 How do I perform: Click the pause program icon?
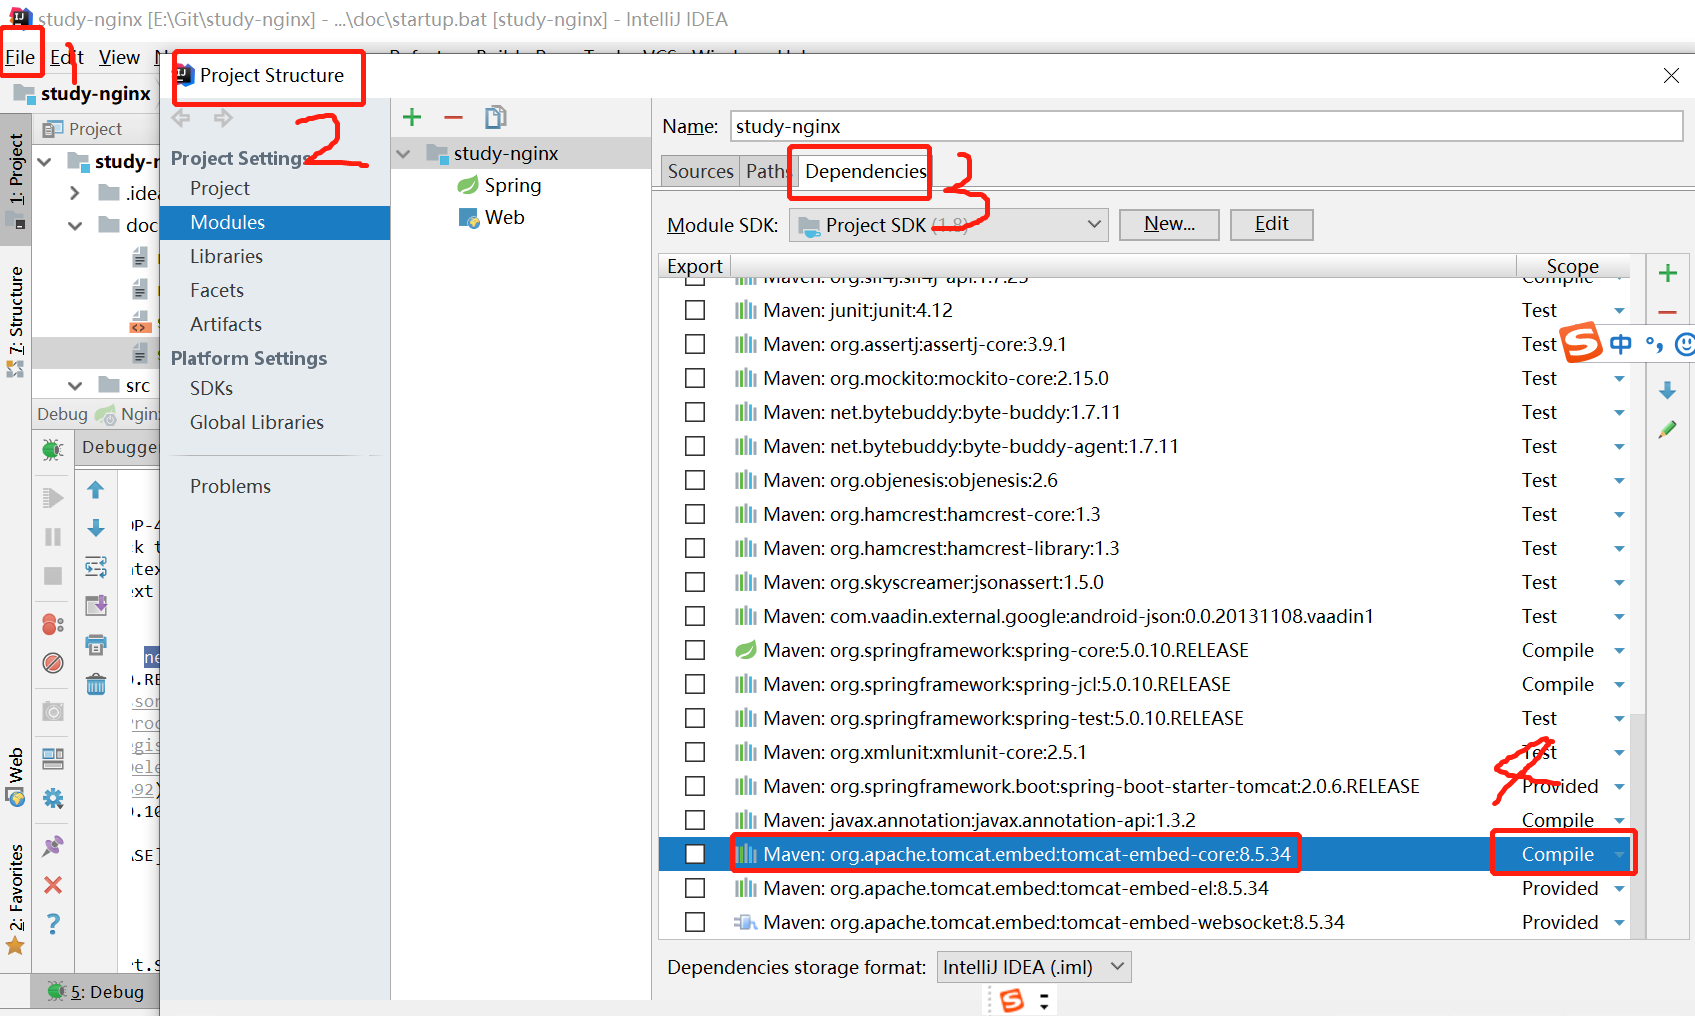pos(53,537)
